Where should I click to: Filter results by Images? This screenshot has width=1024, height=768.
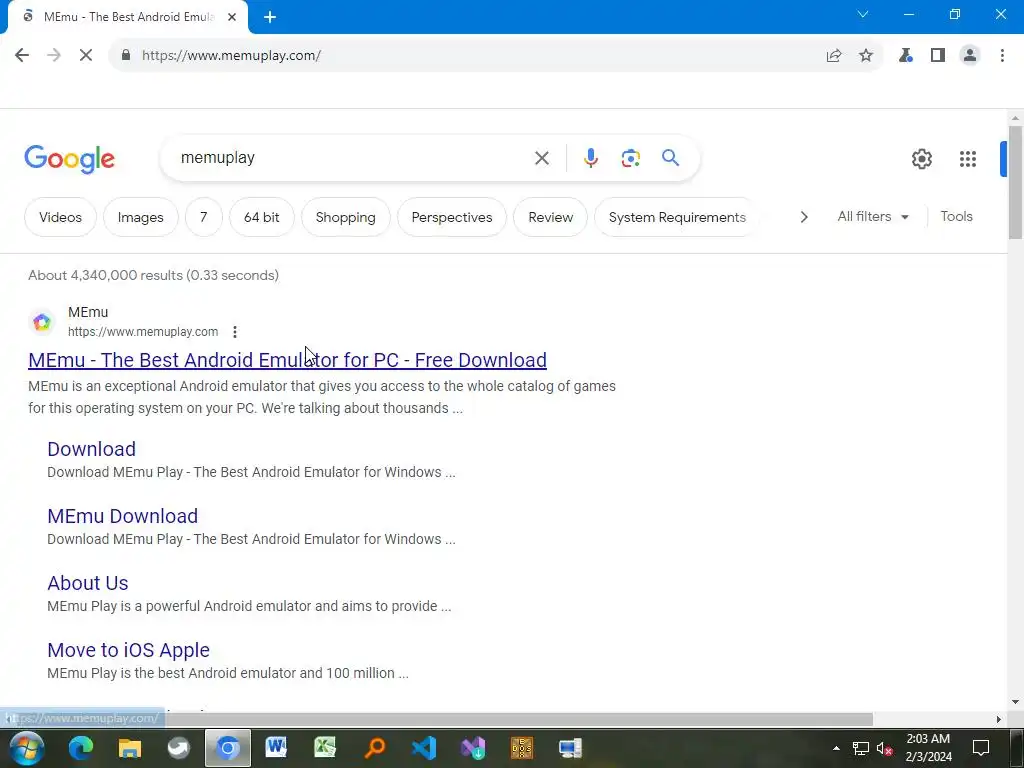[140, 217]
